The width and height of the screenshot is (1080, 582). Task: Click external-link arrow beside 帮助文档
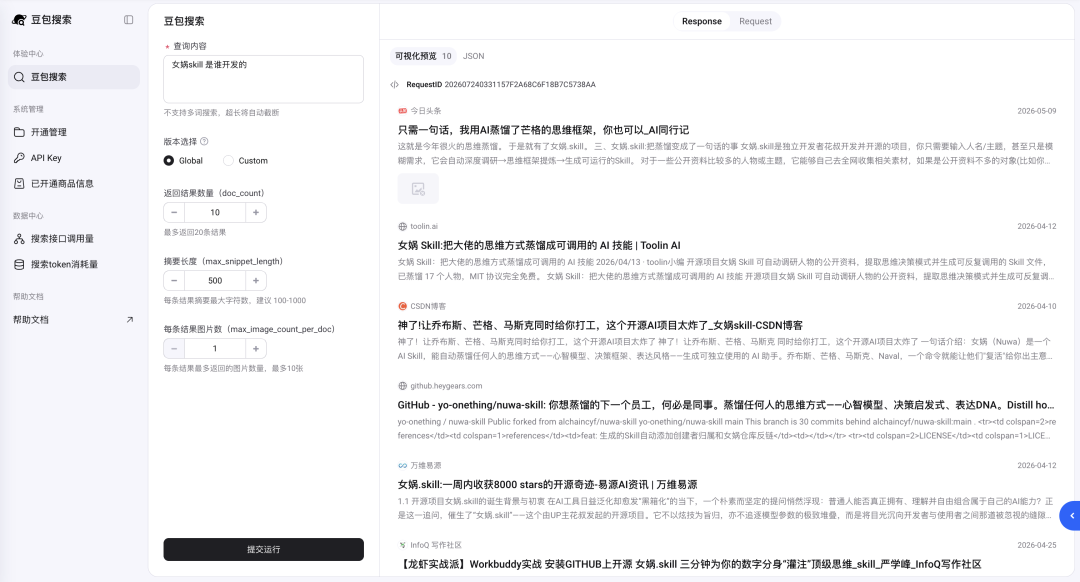[x=129, y=320]
